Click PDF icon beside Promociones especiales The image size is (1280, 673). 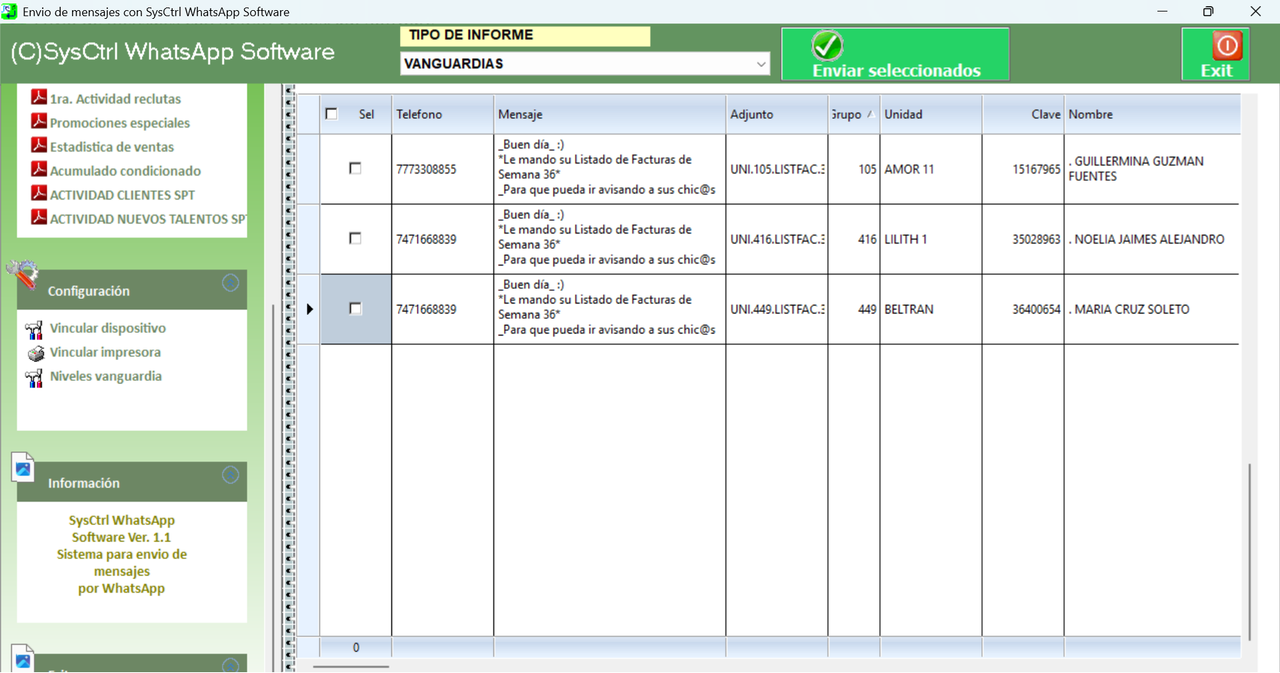click(39, 122)
